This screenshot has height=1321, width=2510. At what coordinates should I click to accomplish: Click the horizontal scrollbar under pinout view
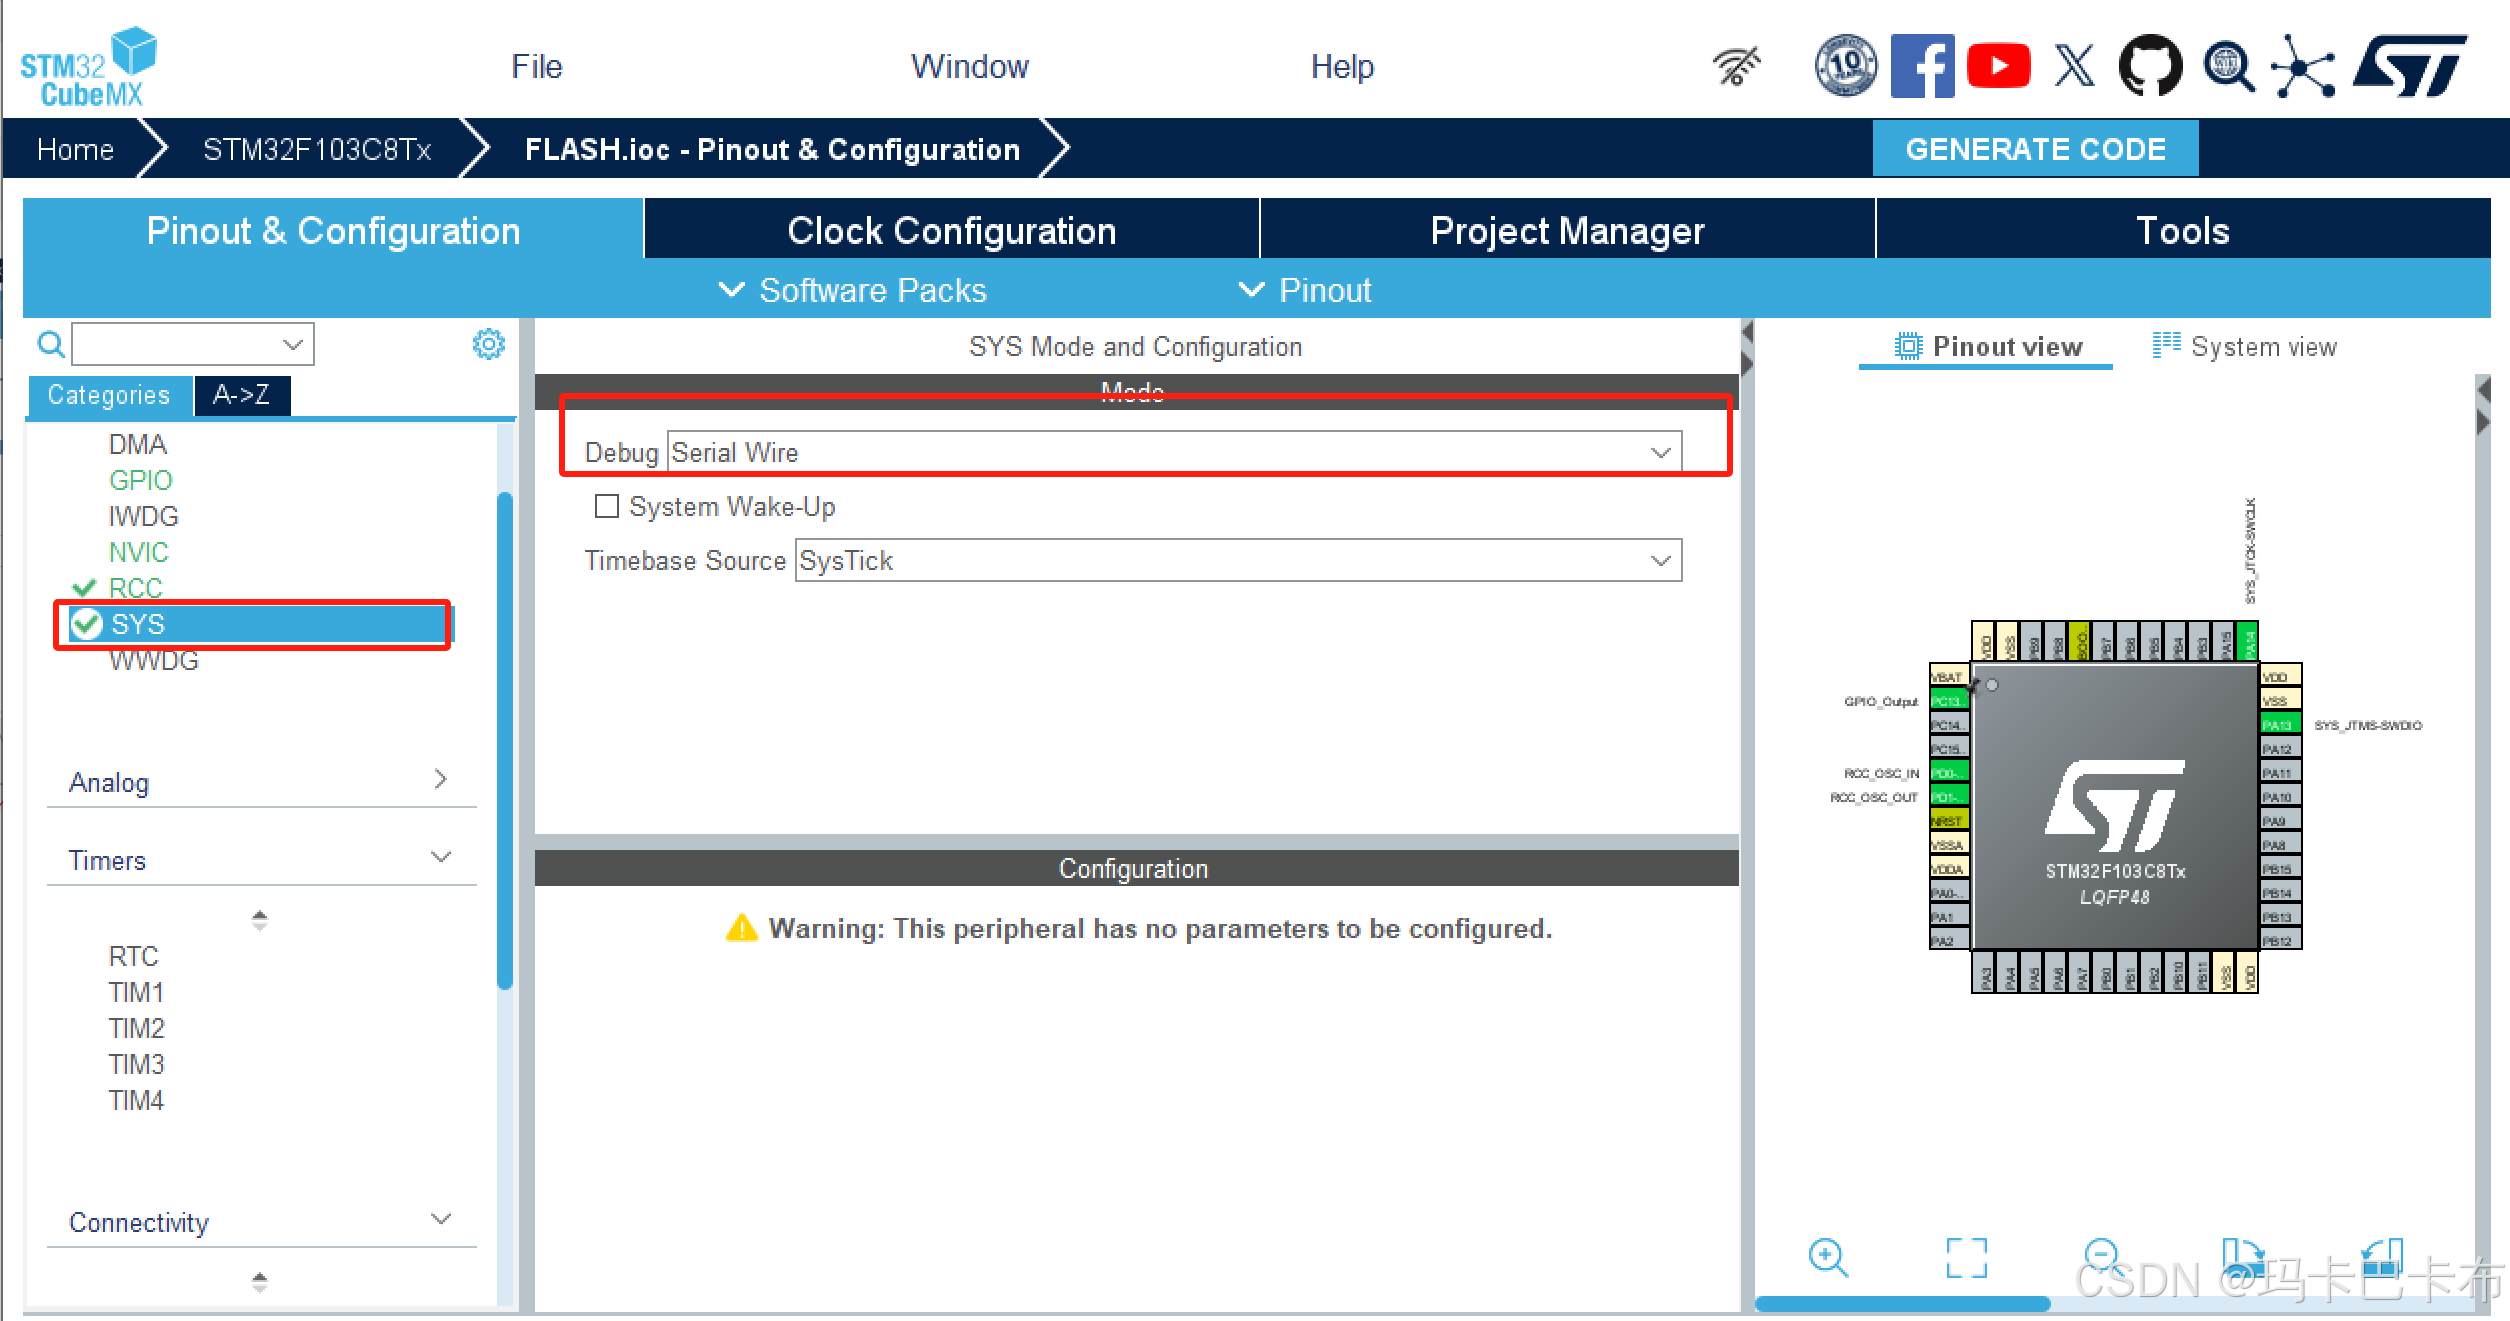pyautogui.click(x=1902, y=1303)
